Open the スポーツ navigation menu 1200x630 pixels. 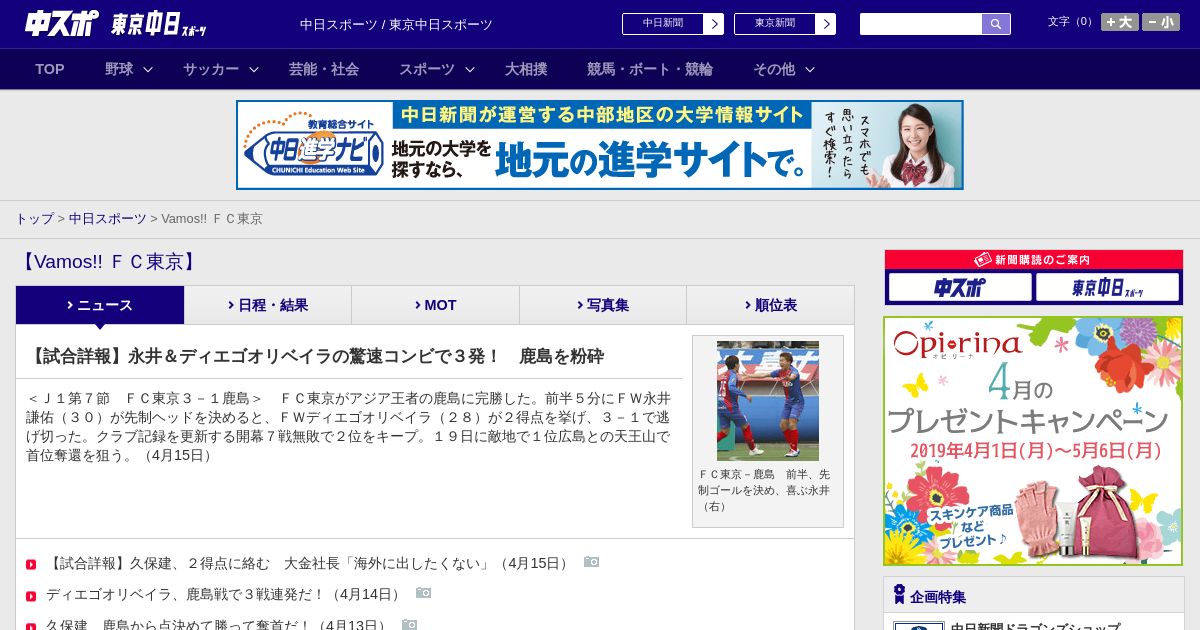[x=427, y=69]
